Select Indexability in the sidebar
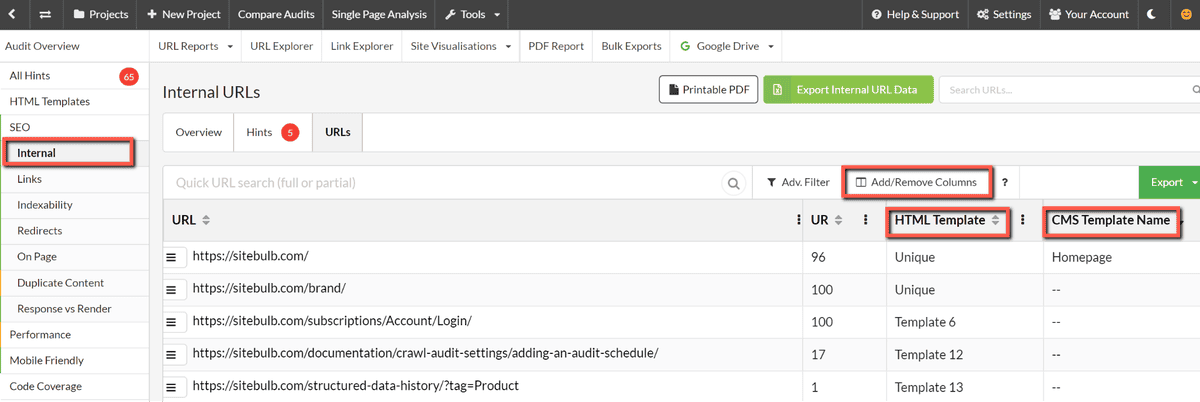The image size is (1200, 402). 45,205
